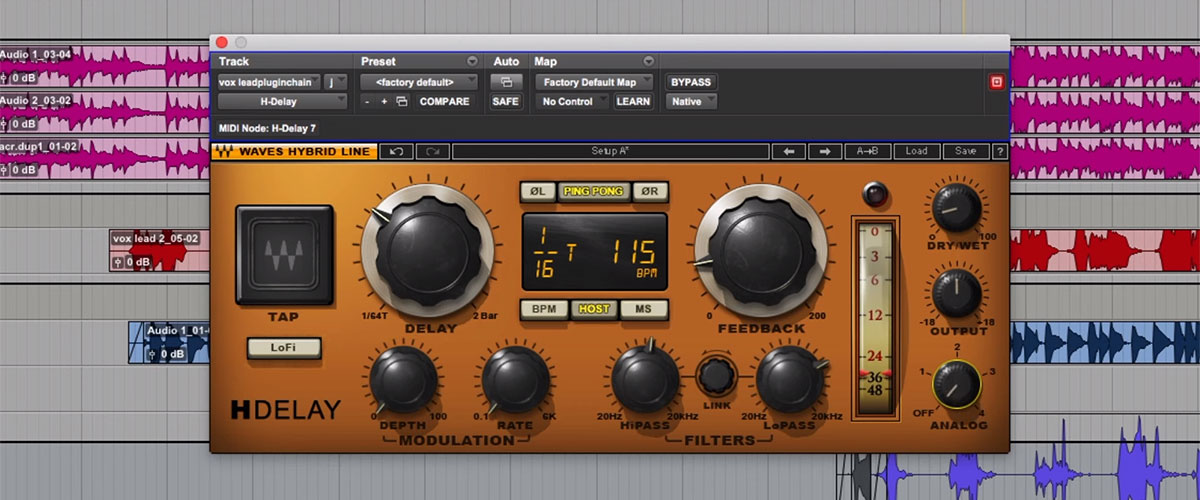Open No Control dropdown
Image resolution: width=1200 pixels, height=500 pixels.
pyautogui.click(x=570, y=101)
